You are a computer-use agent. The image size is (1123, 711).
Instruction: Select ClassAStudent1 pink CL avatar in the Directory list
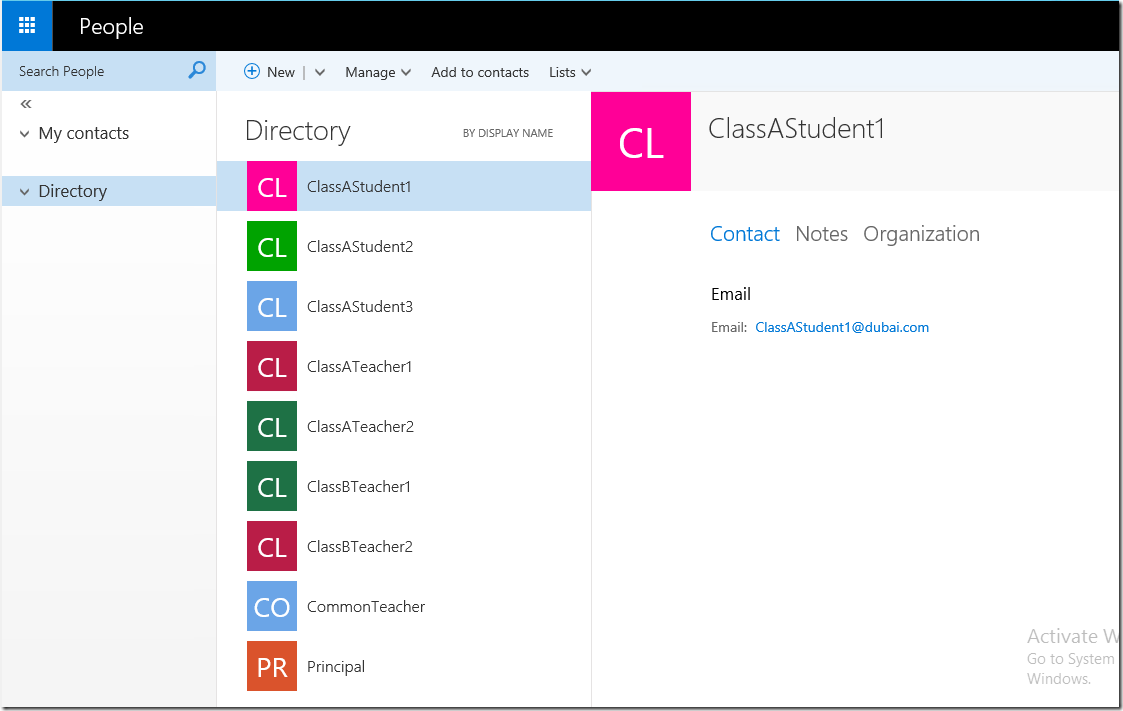[272, 186]
